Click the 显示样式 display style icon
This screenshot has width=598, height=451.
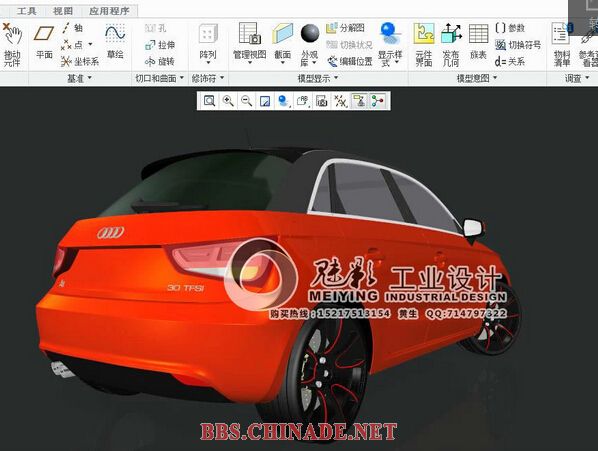click(x=390, y=34)
